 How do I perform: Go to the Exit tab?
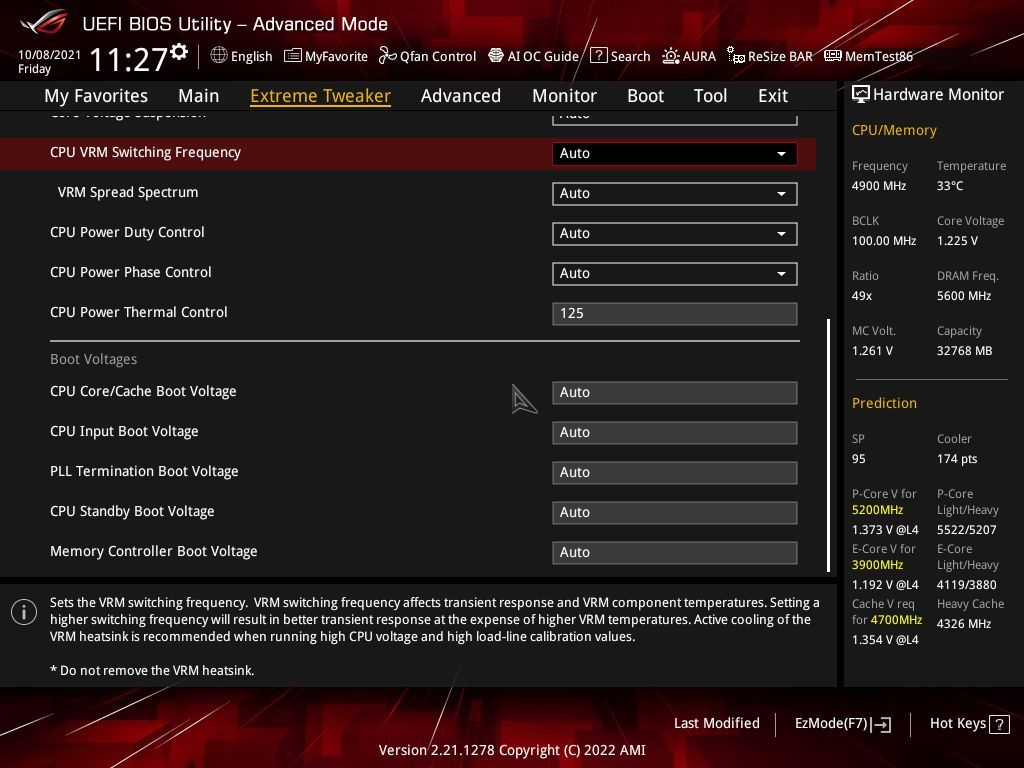point(773,96)
